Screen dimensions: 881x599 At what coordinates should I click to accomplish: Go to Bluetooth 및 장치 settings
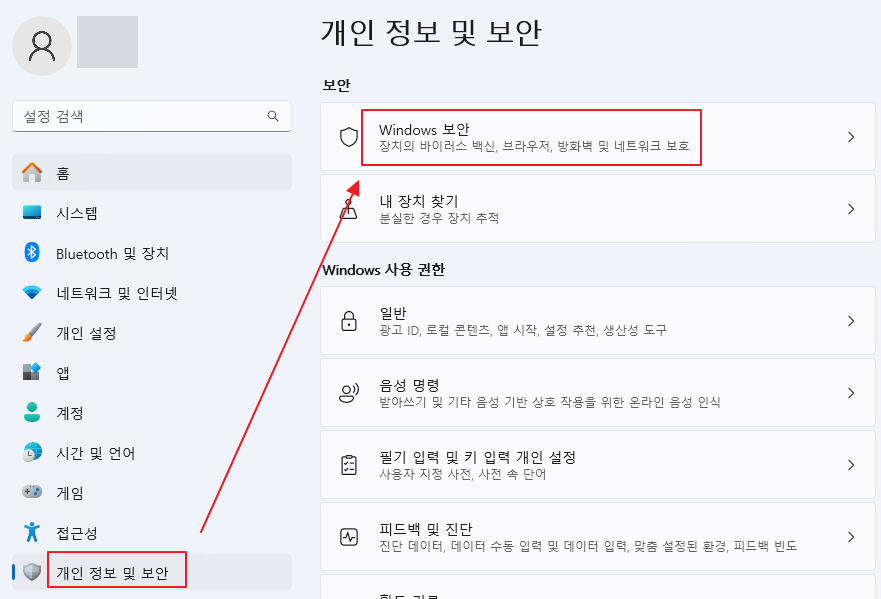click(x=152, y=253)
